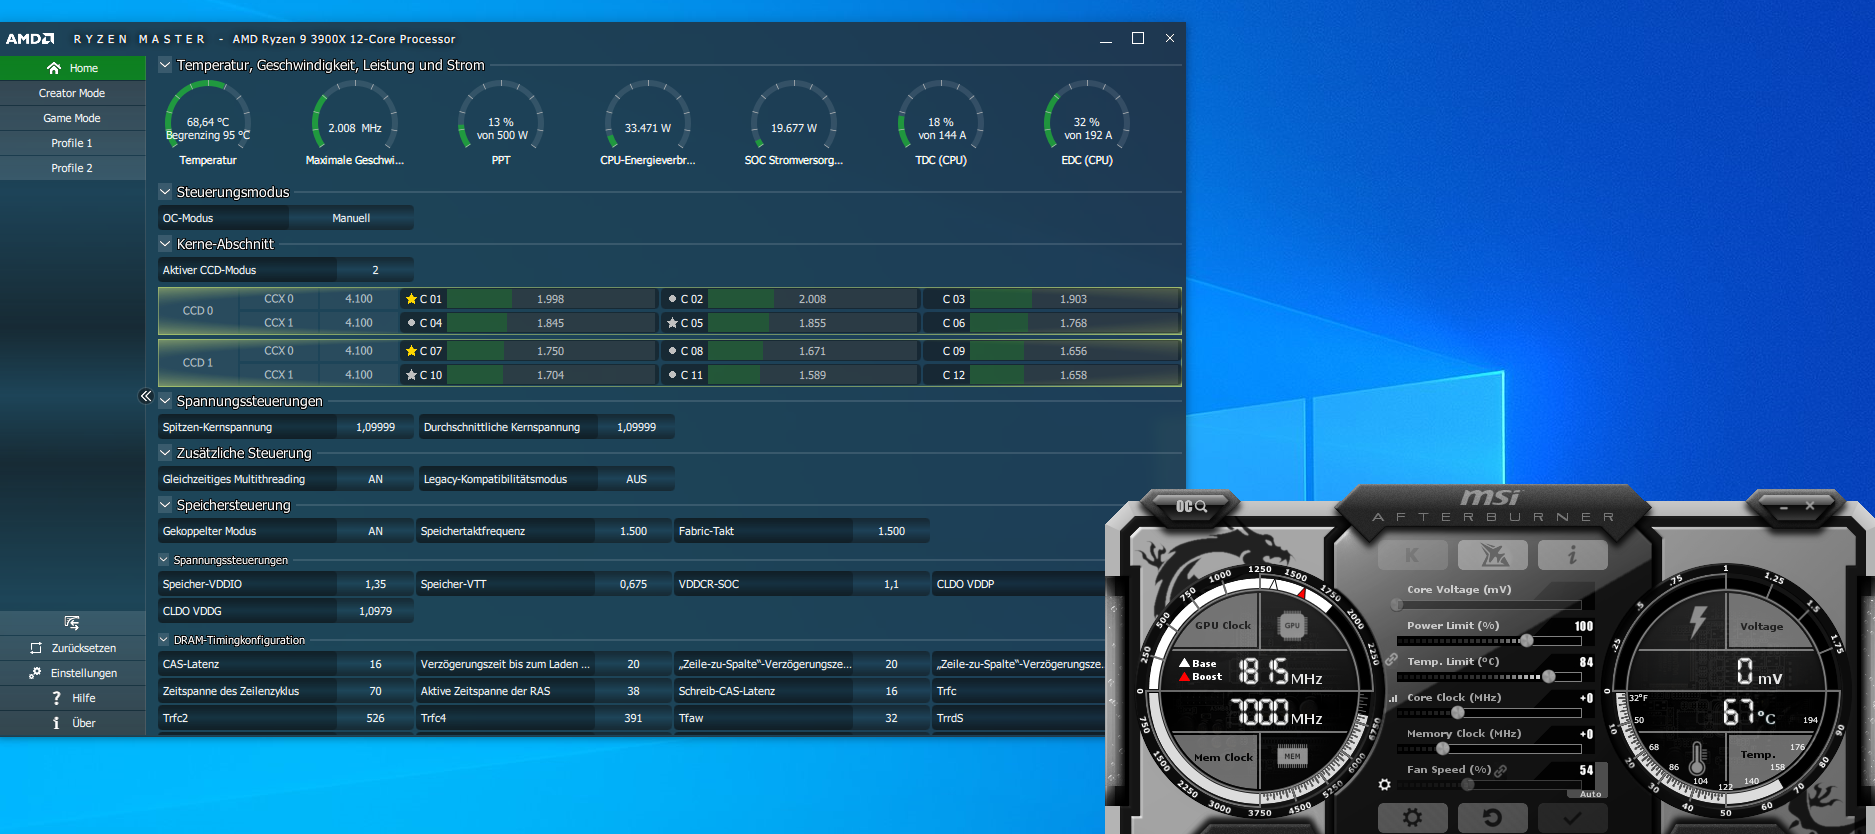Click the Zurücksetzen reset icon in the sidebar

[36, 648]
